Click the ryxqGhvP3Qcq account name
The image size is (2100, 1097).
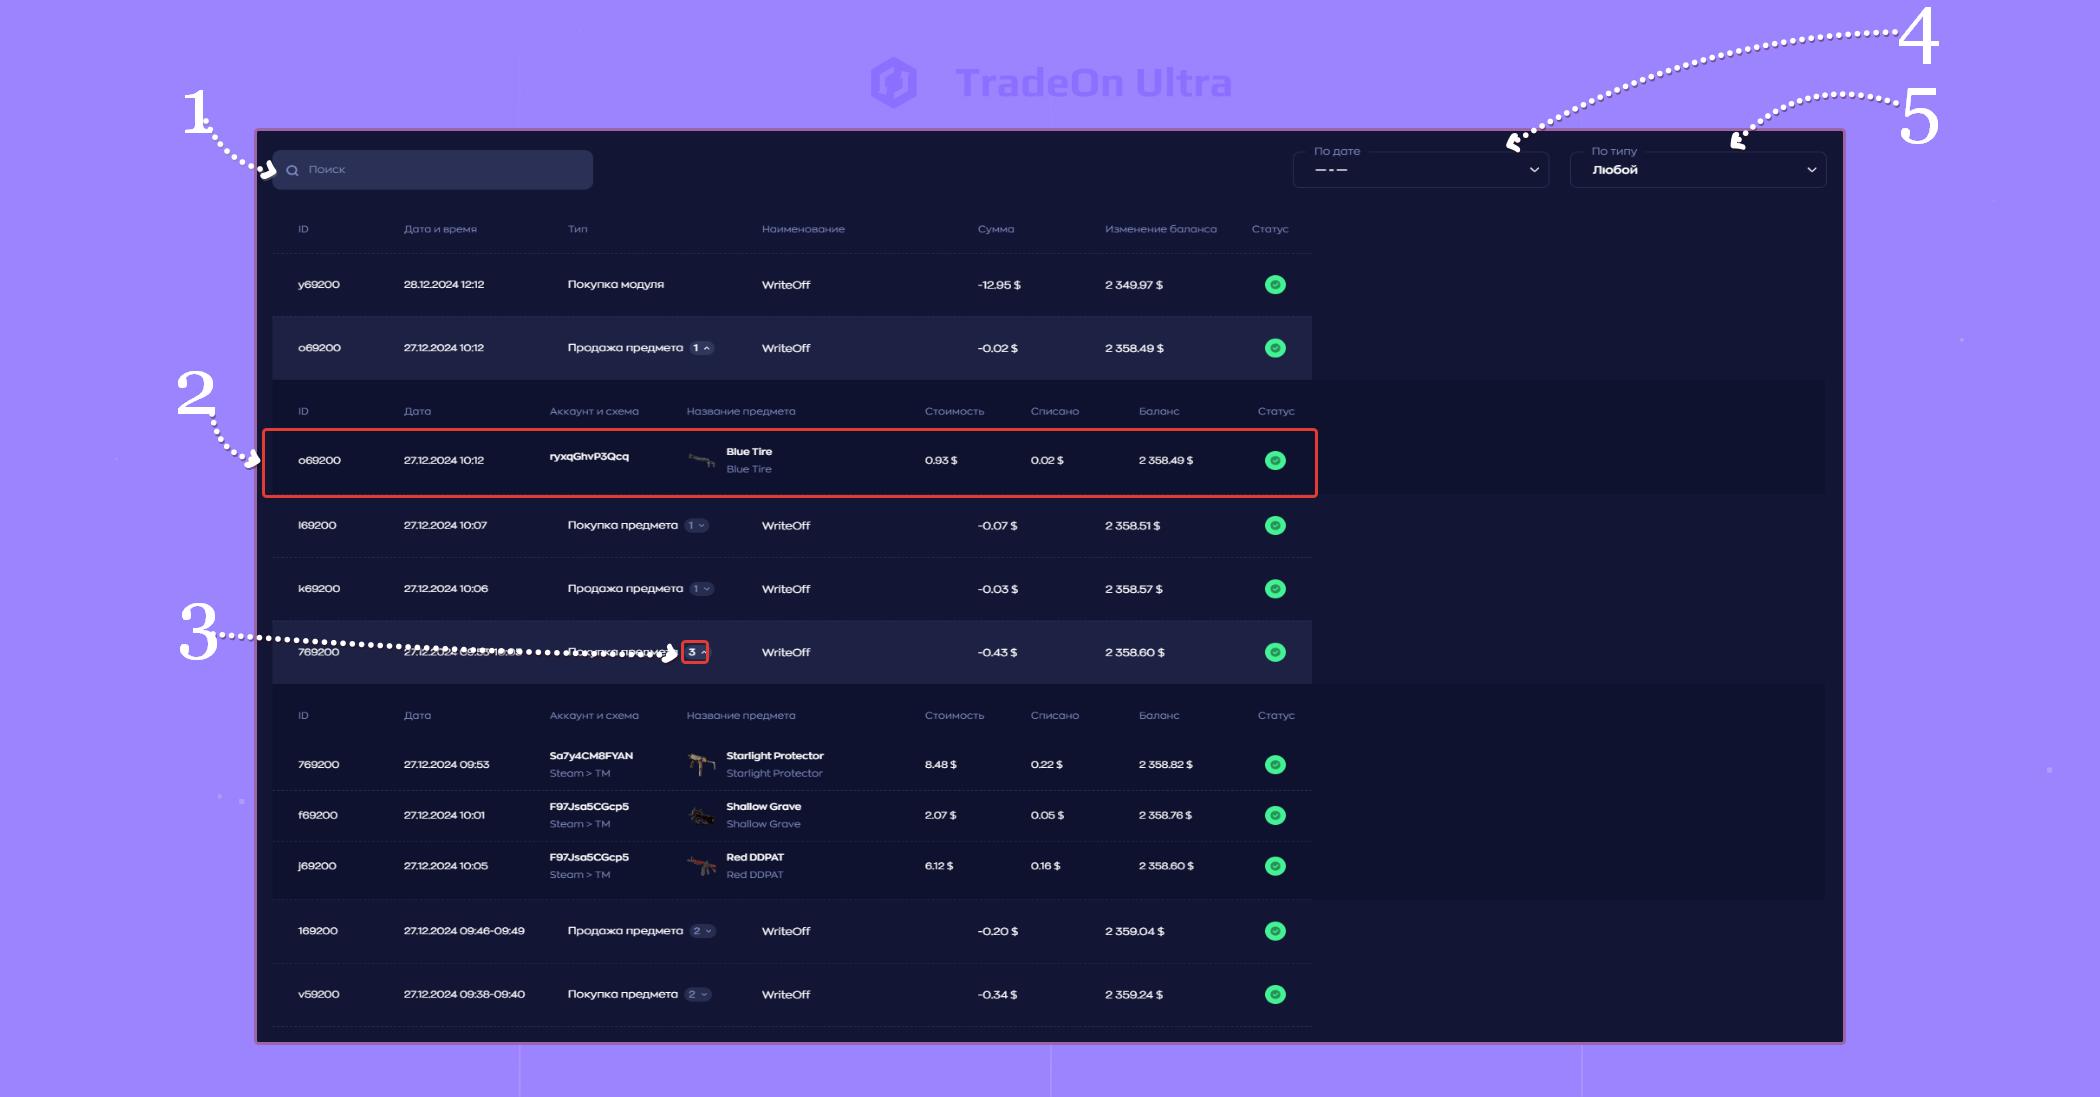(589, 457)
